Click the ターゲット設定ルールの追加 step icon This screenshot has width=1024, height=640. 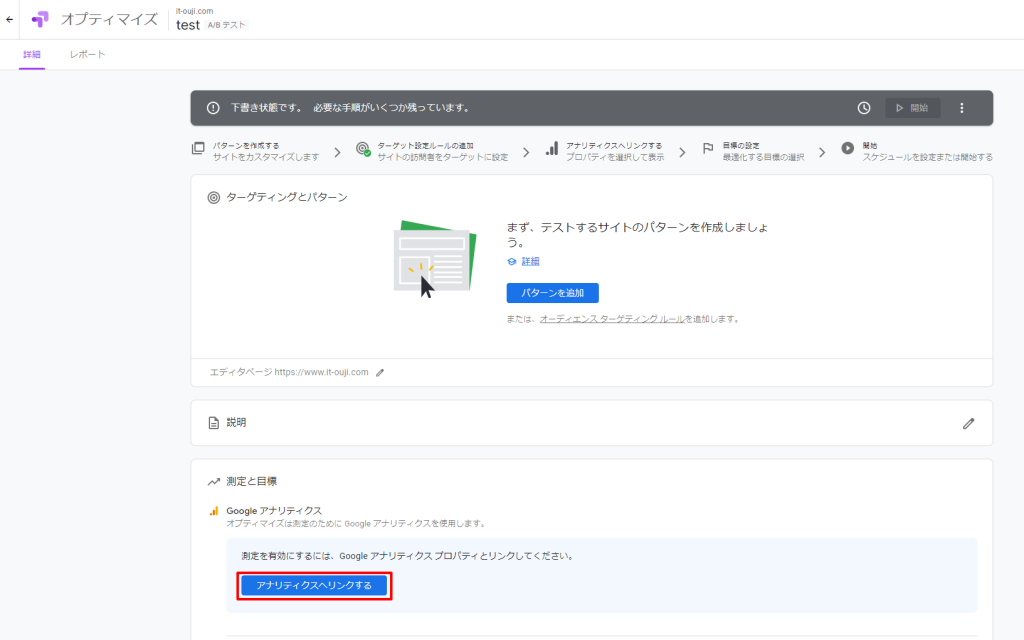point(363,150)
